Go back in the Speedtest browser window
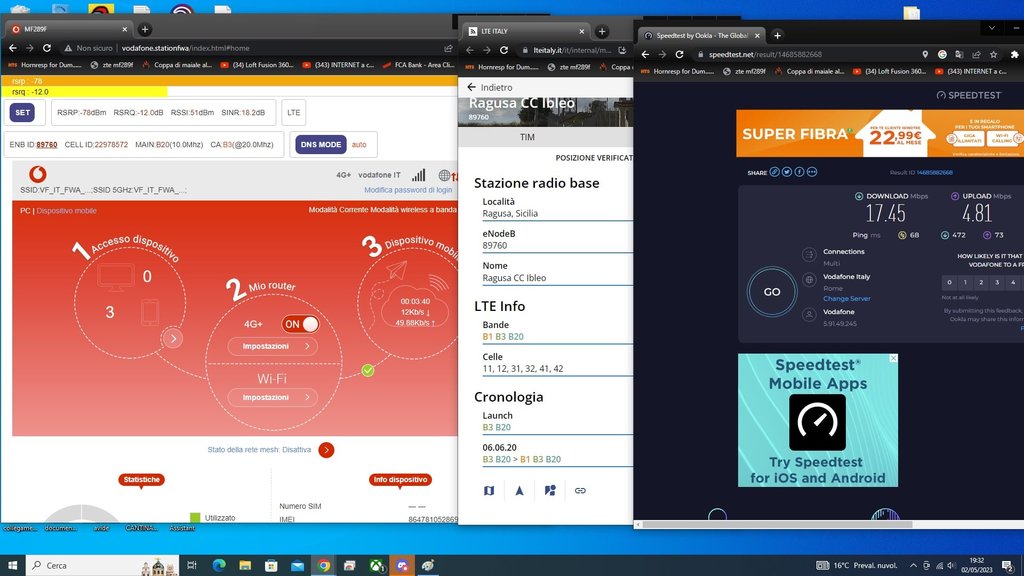1024x576 pixels. pos(645,54)
